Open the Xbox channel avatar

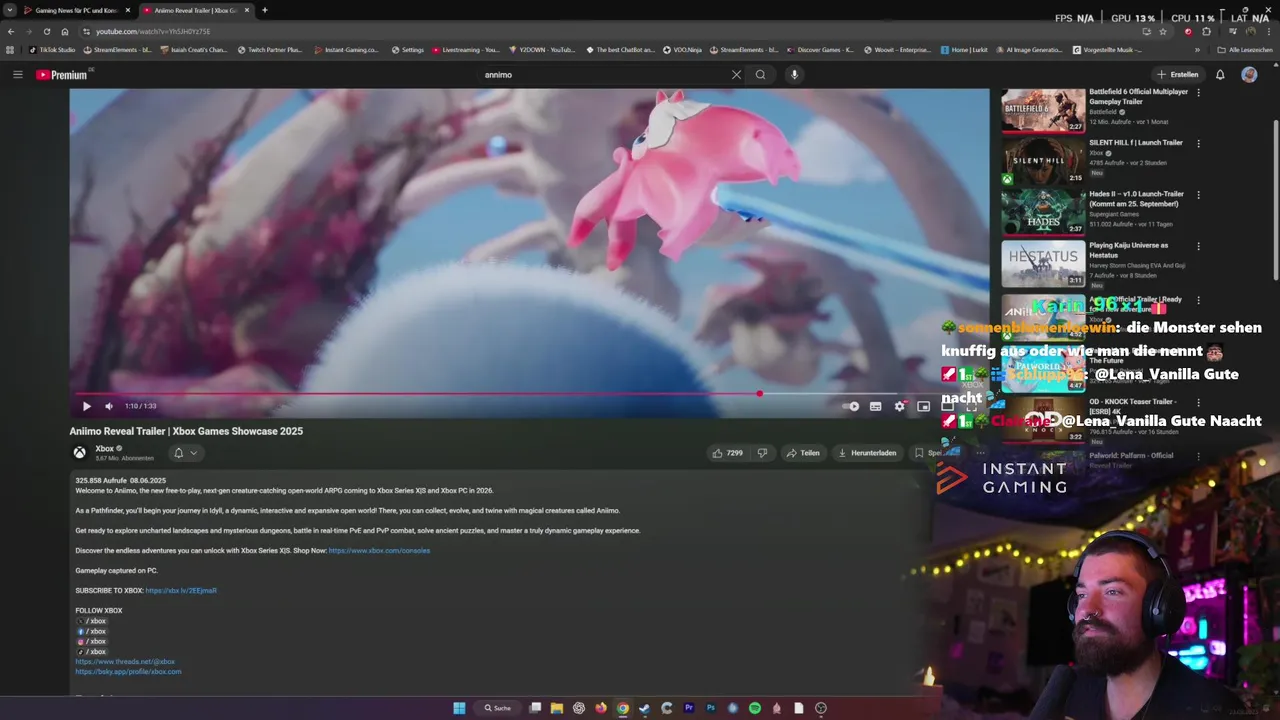[x=79, y=452]
